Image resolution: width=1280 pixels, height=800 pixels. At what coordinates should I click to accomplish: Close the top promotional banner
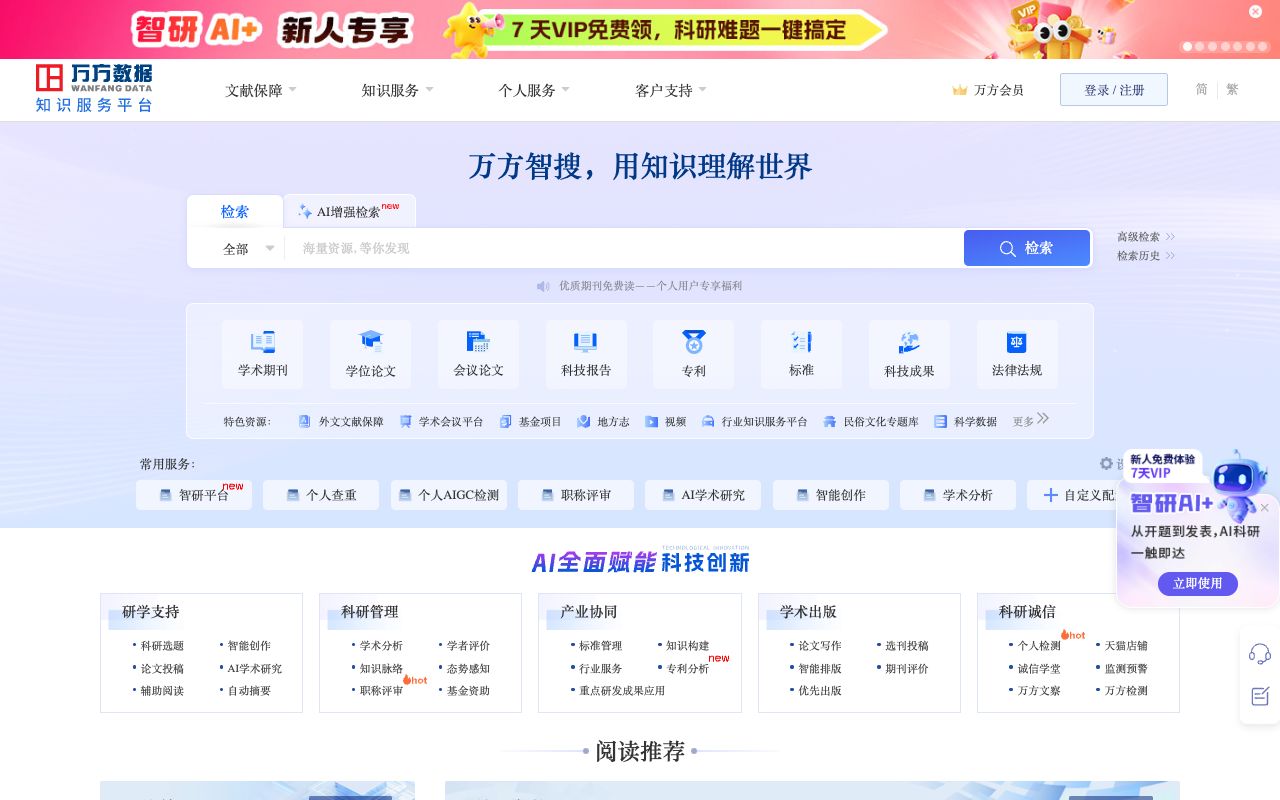coord(1255,11)
